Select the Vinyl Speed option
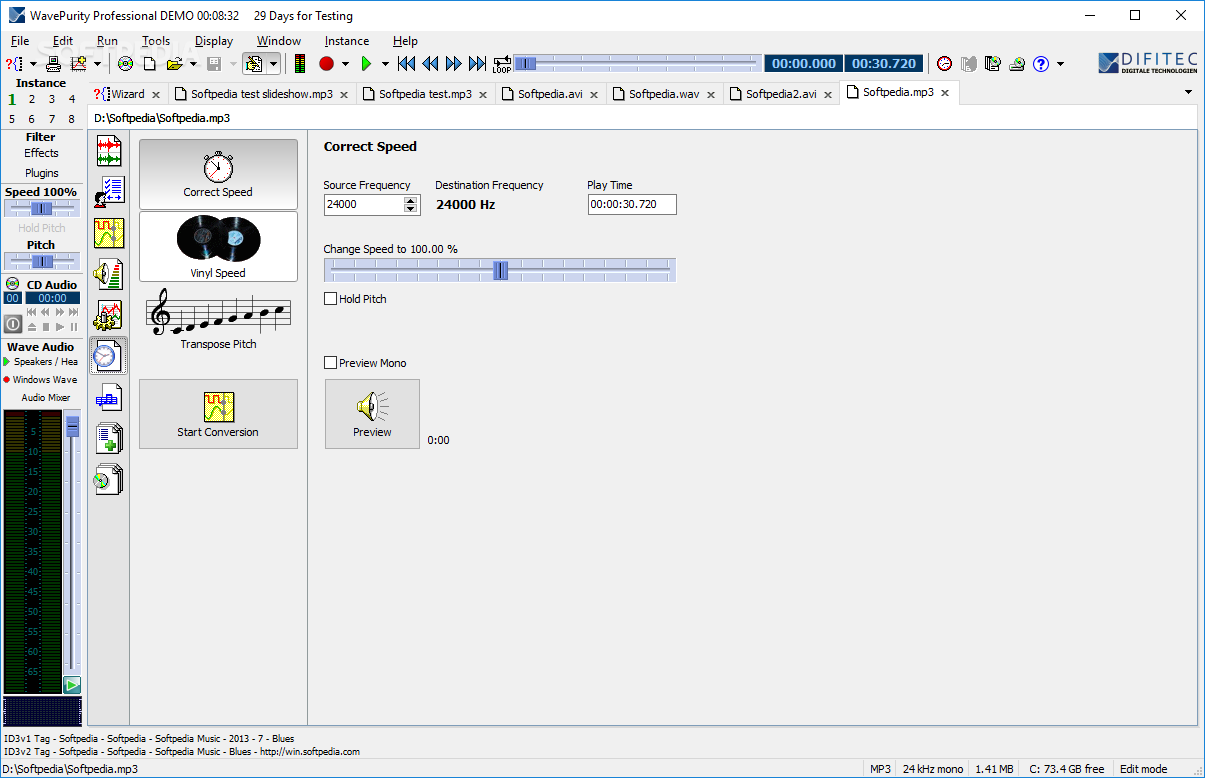This screenshot has height=778, width=1205. pos(218,246)
